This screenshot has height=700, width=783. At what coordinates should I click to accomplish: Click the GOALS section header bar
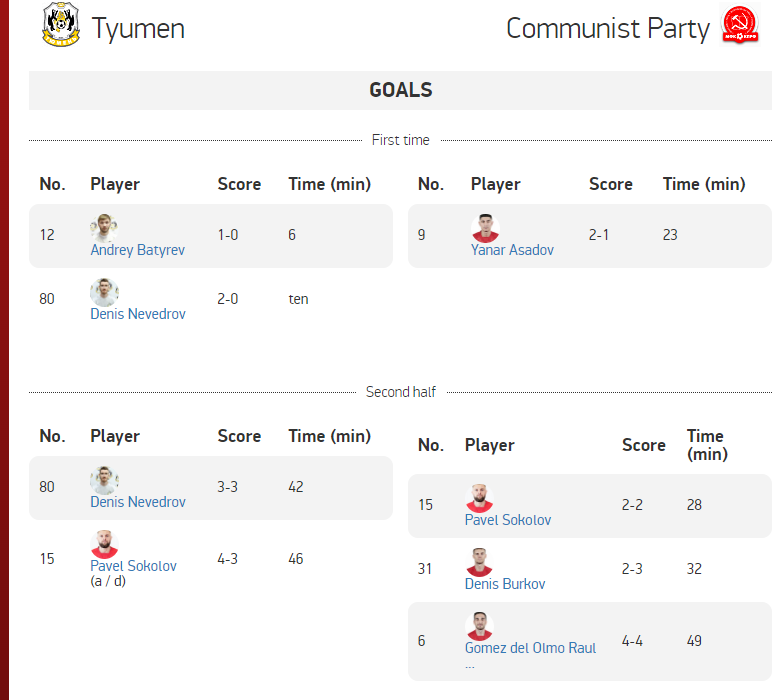tap(400, 90)
